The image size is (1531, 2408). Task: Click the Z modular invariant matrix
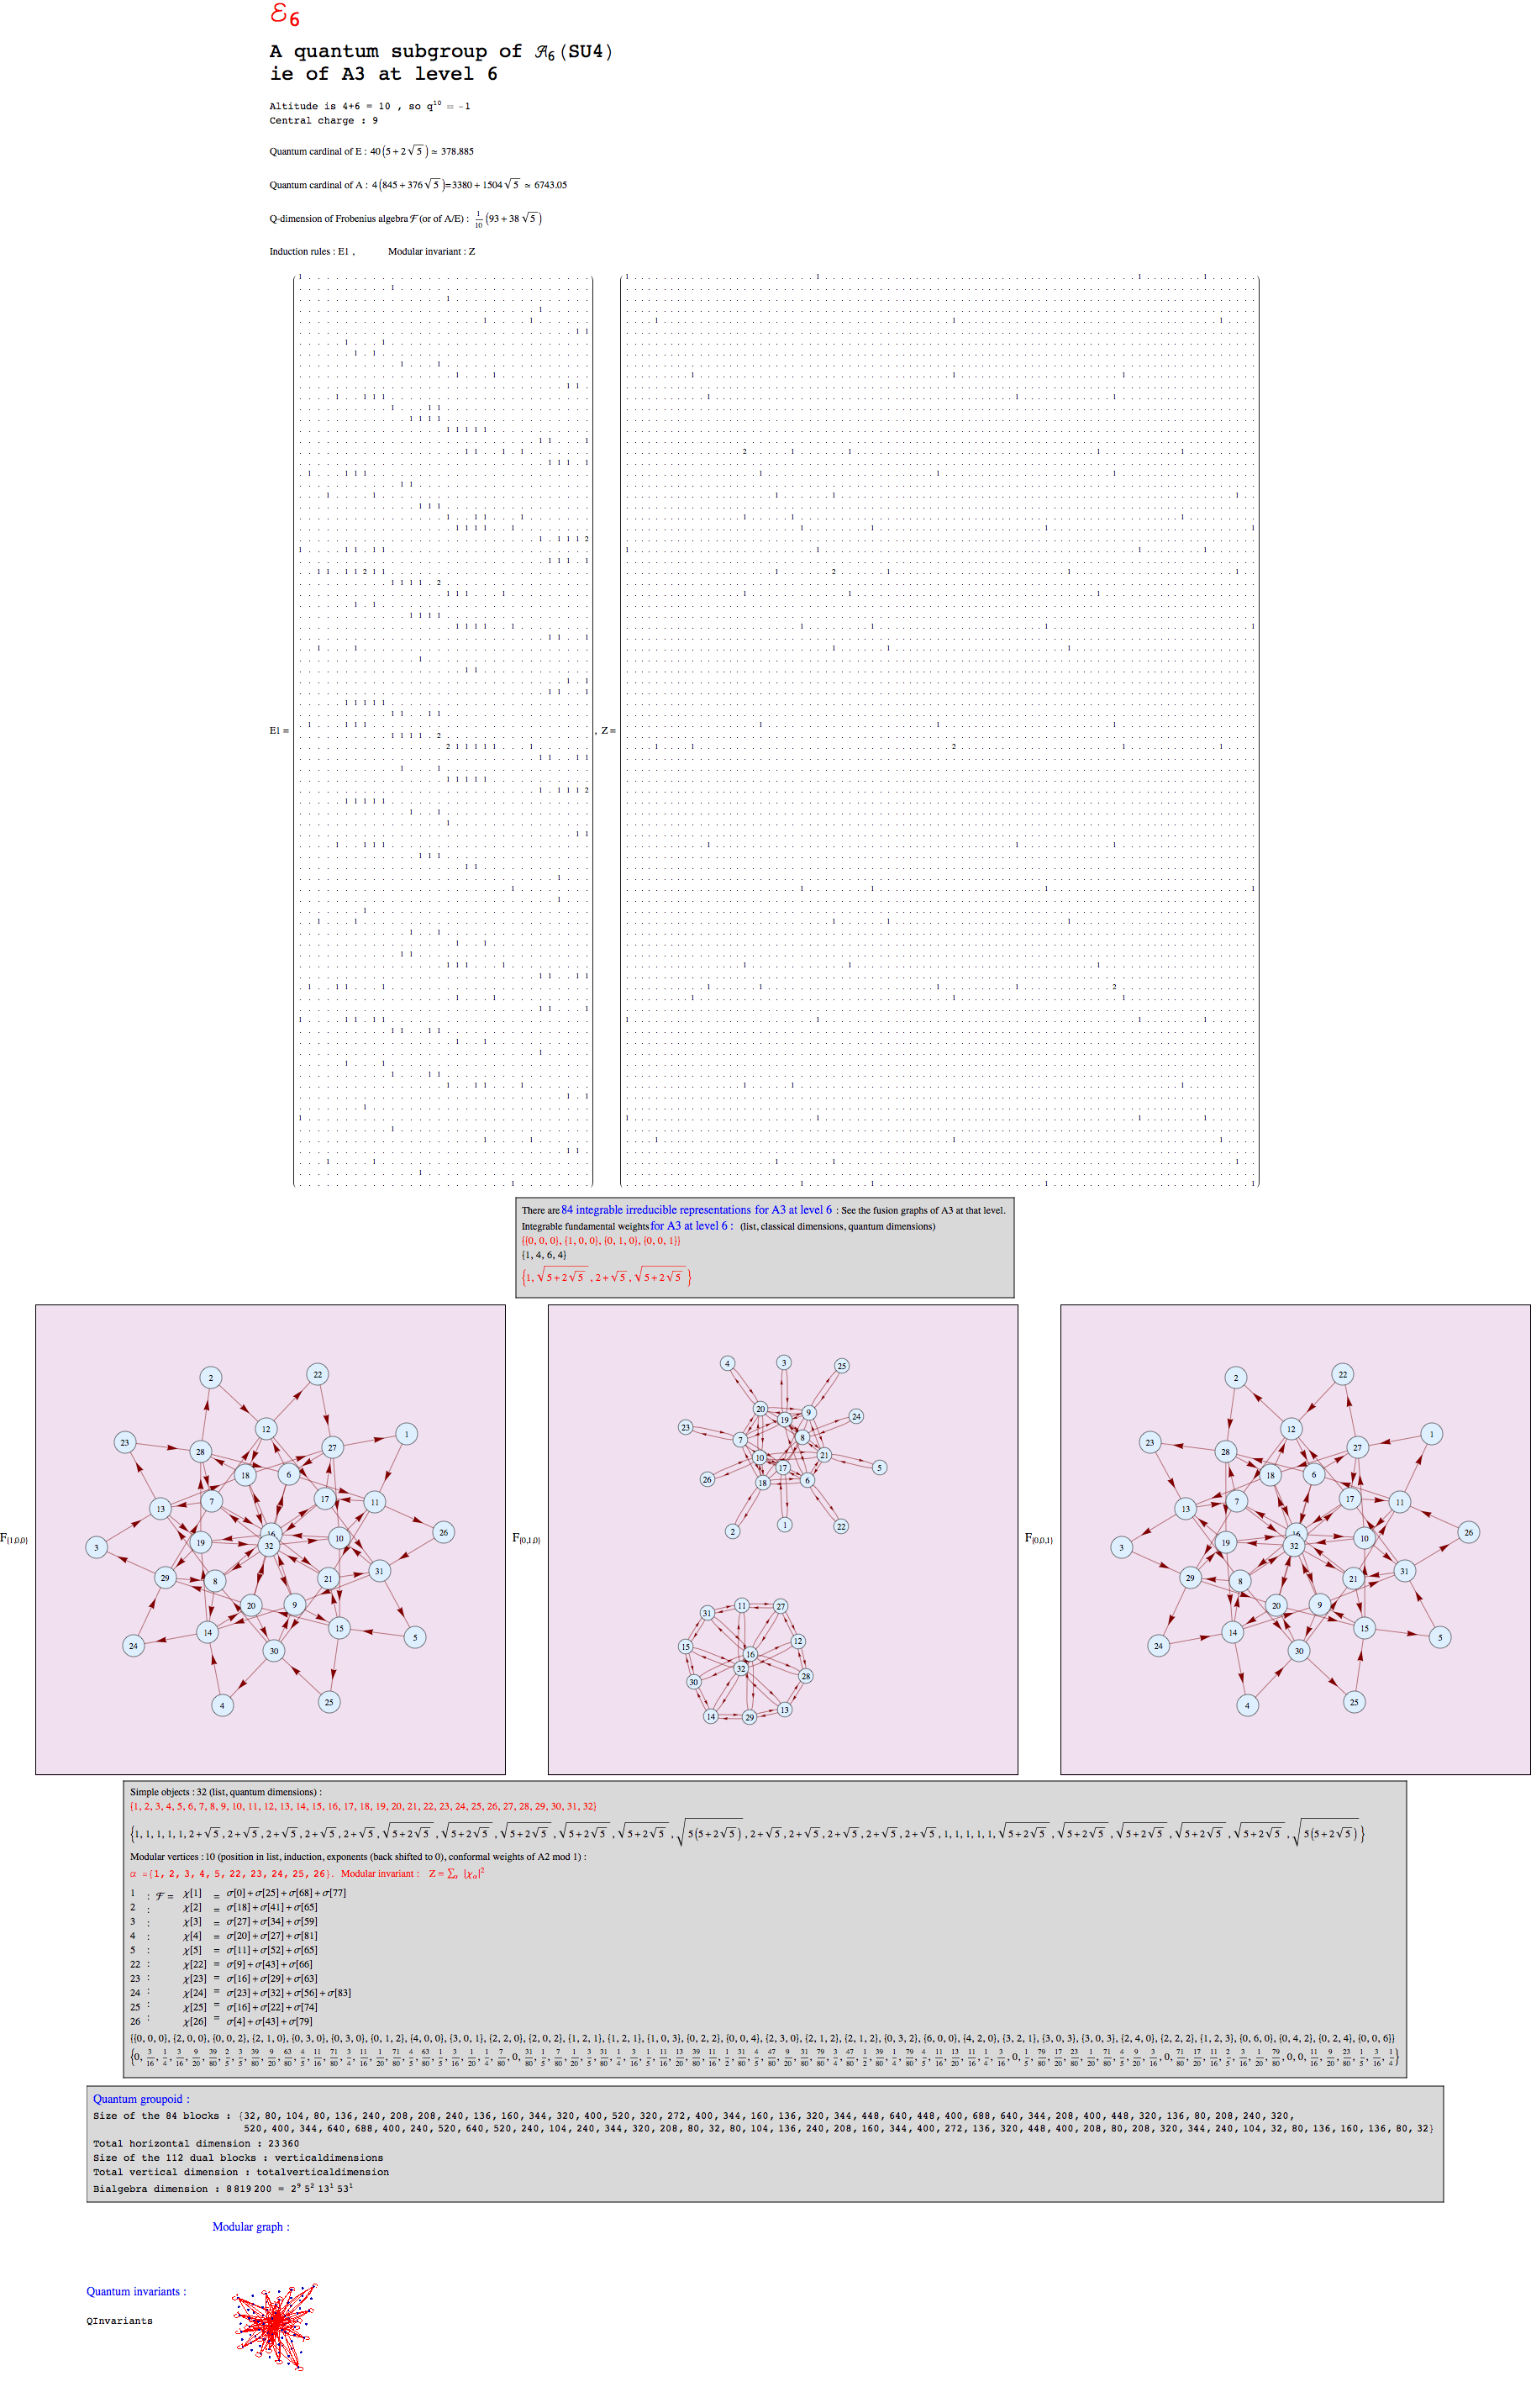[x=940, y=731]
